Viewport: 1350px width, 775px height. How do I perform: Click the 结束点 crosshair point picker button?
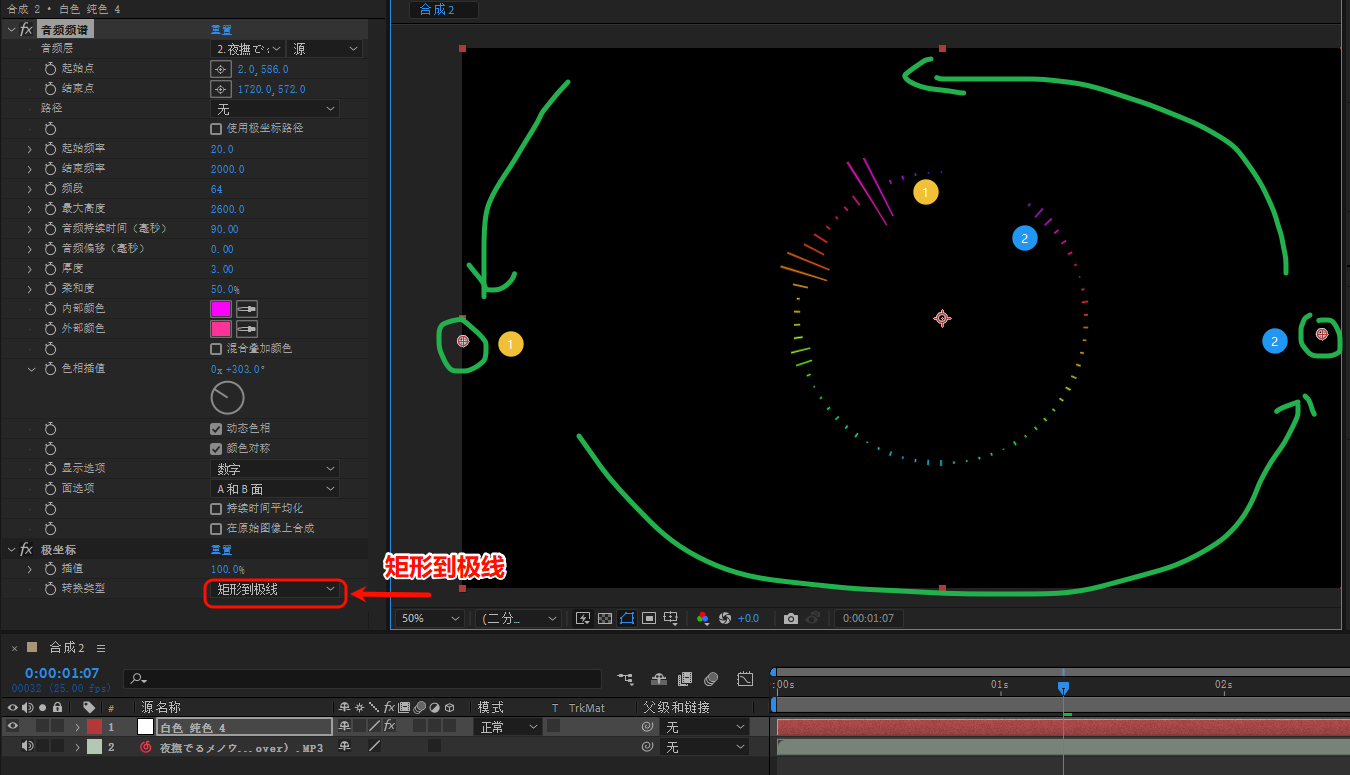tap(220, 89)
